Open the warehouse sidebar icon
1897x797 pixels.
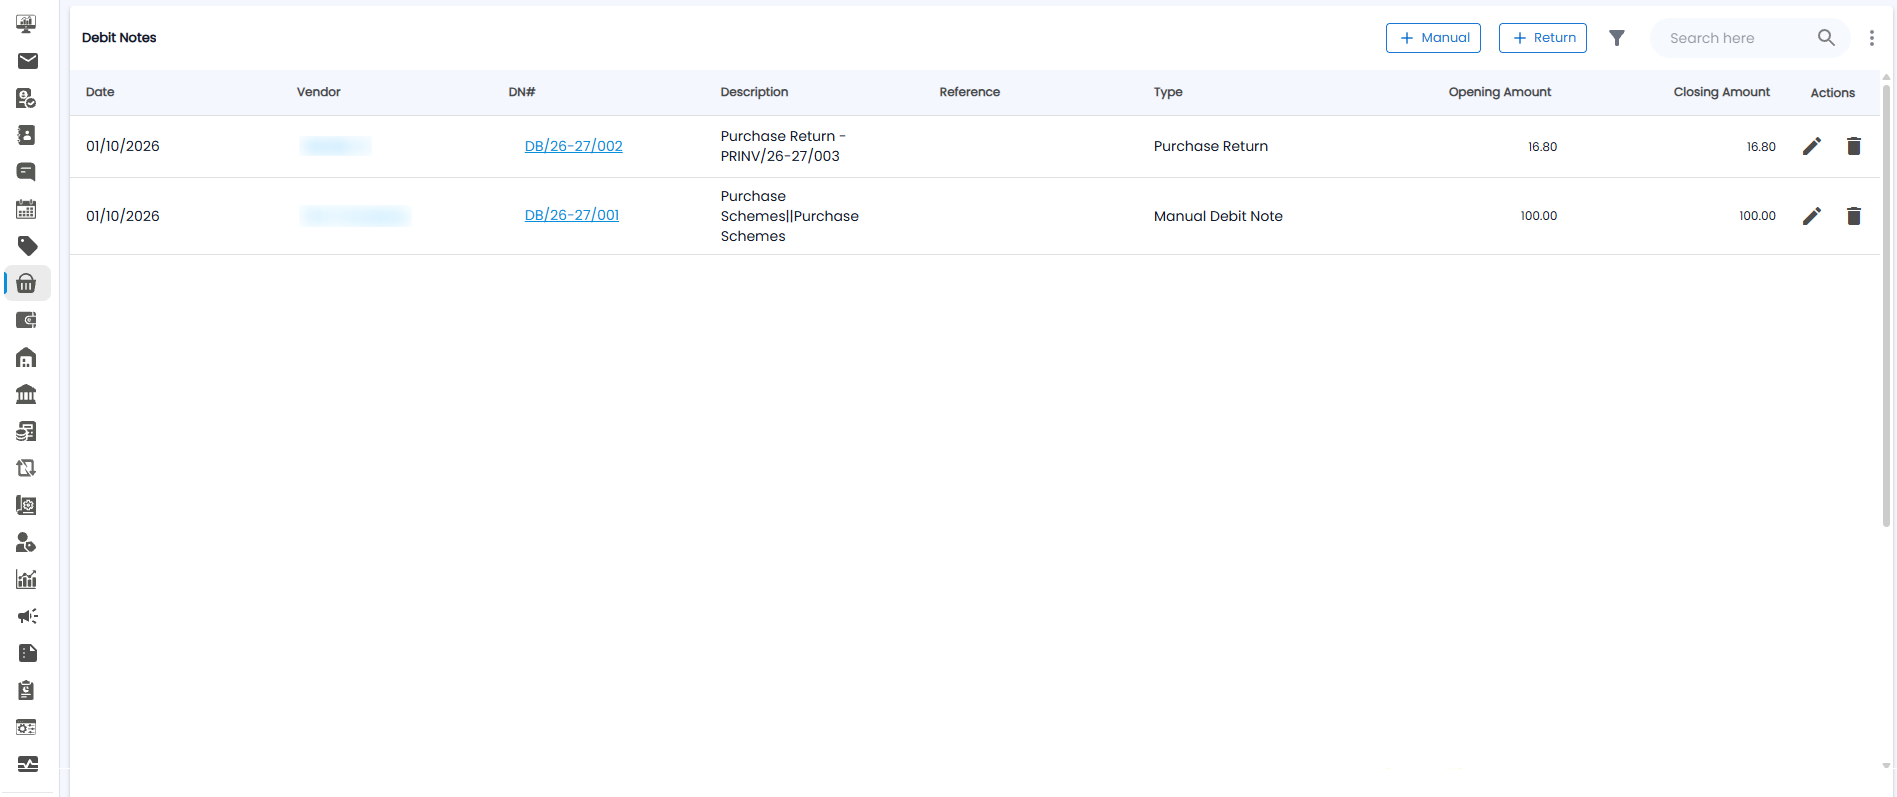click(27, 357)
